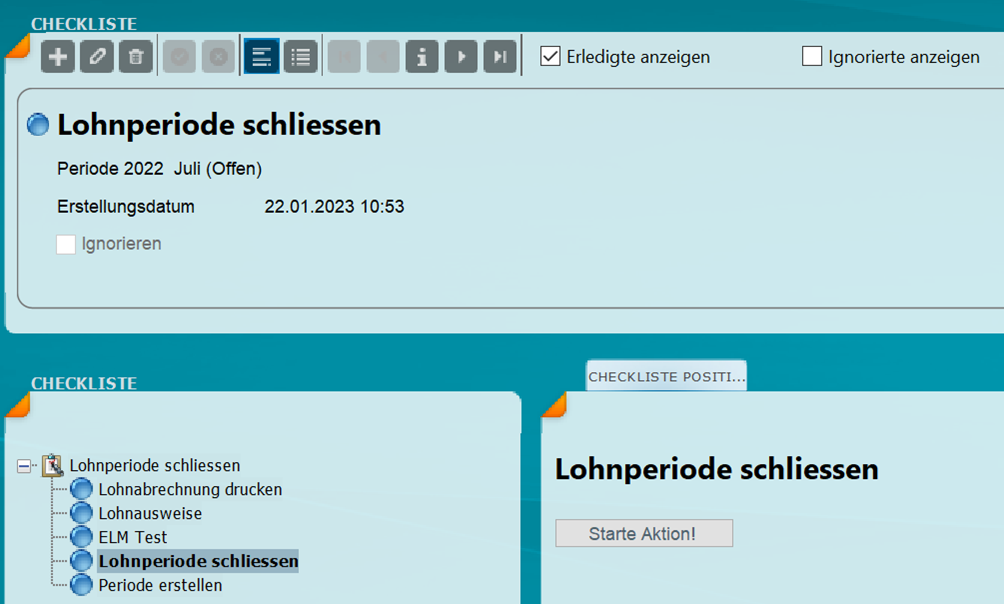The width and height of the screenshot is (1004, 604).
Task: Select 'ELM Test' checklist item
Action: point(133,538)
